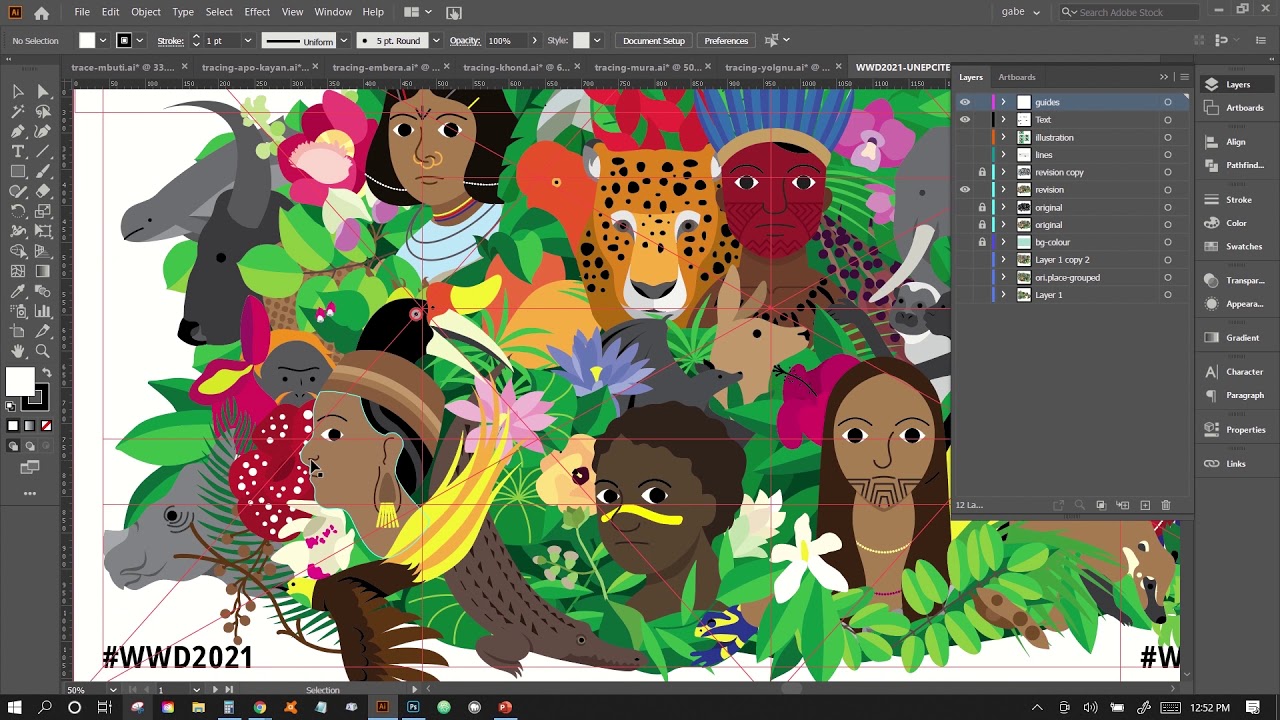Click the Create New Layer icon
This screenshot has width=1280, height=720.
(x=1145, y=505)
